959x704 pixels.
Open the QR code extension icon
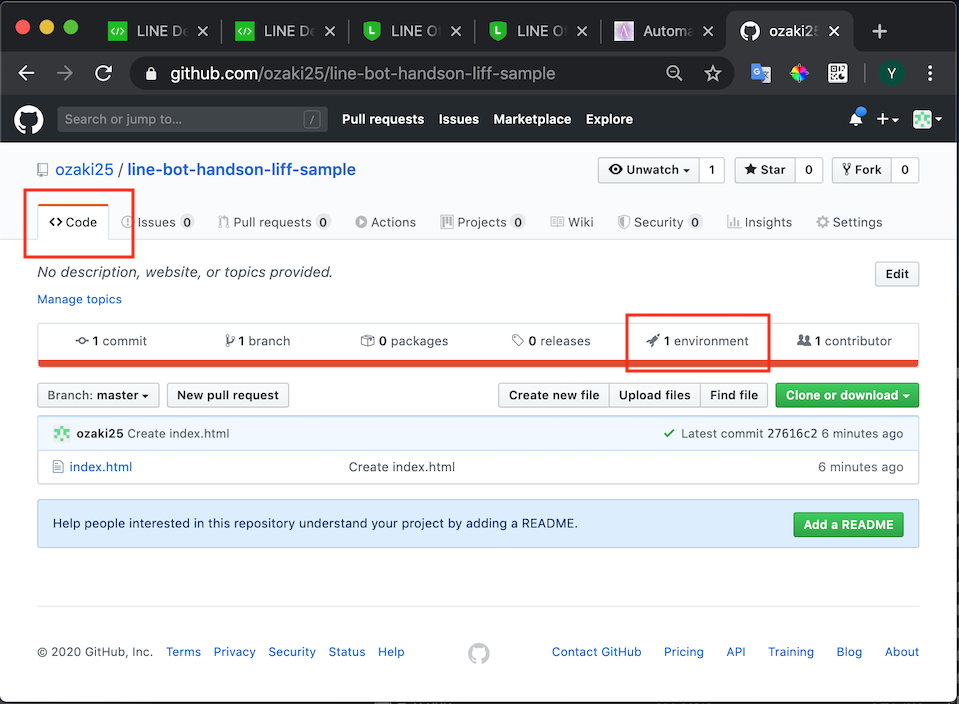click(x=837, y=73)
